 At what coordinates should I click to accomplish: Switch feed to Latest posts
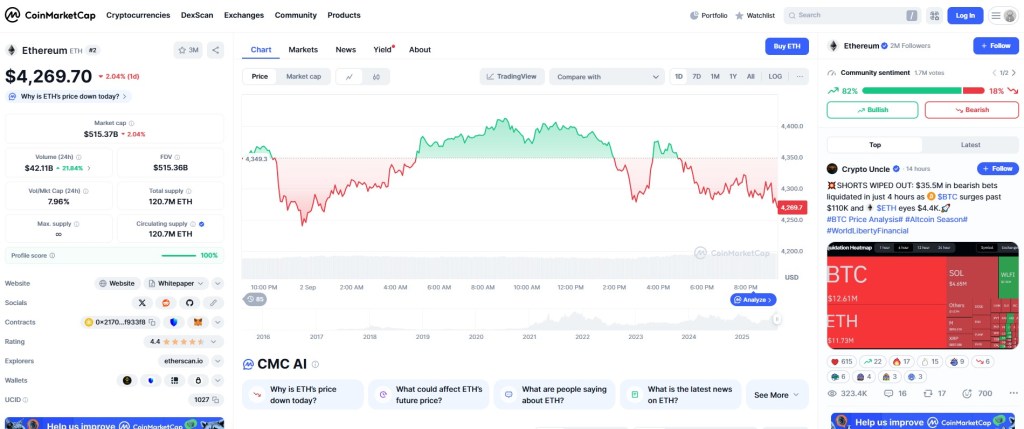[970, 145]
